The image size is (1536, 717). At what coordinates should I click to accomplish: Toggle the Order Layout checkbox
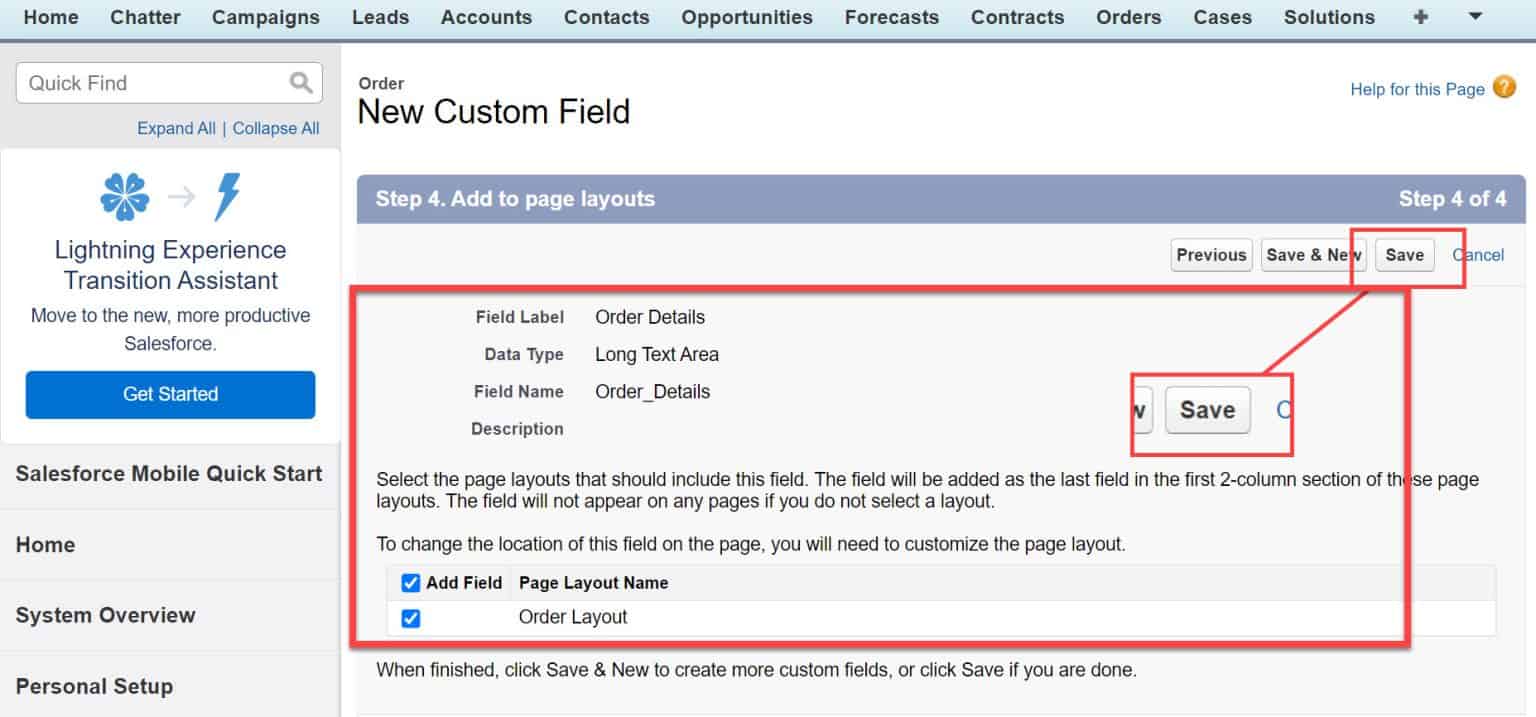pos(409,618)
